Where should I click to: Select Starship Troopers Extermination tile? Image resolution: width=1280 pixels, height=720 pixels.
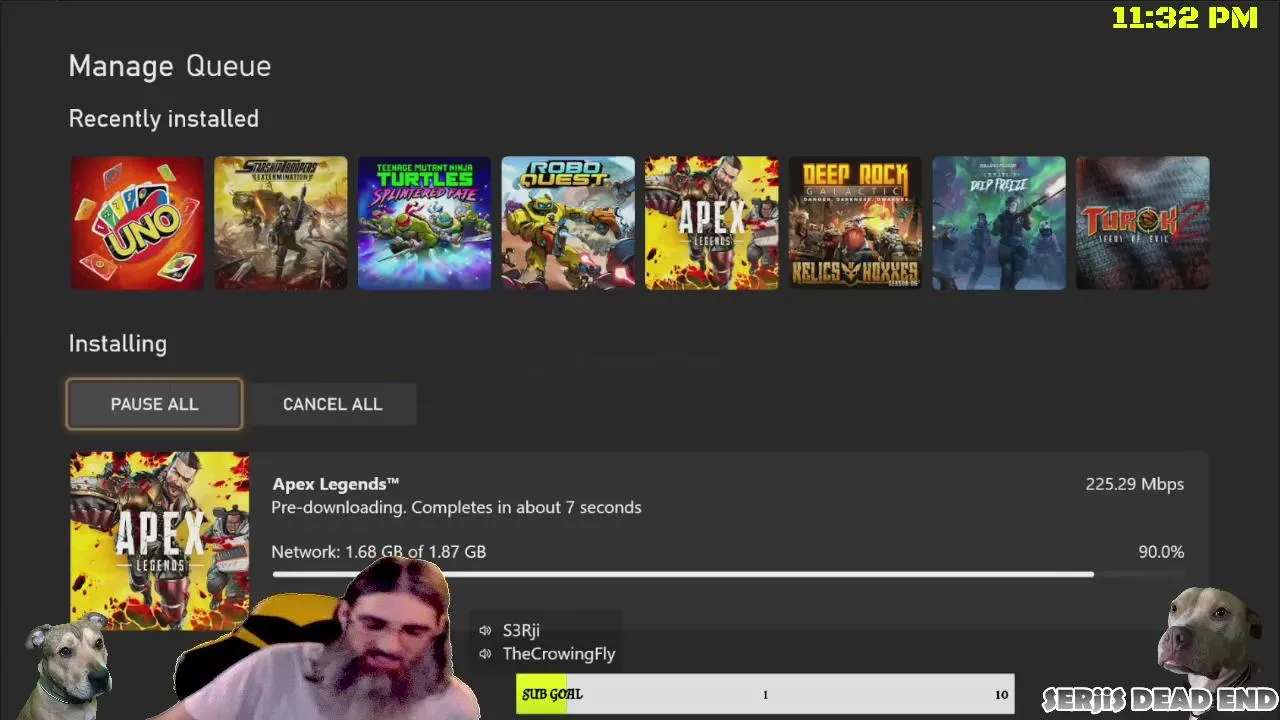pyautogui.click(x=281, y=223)
